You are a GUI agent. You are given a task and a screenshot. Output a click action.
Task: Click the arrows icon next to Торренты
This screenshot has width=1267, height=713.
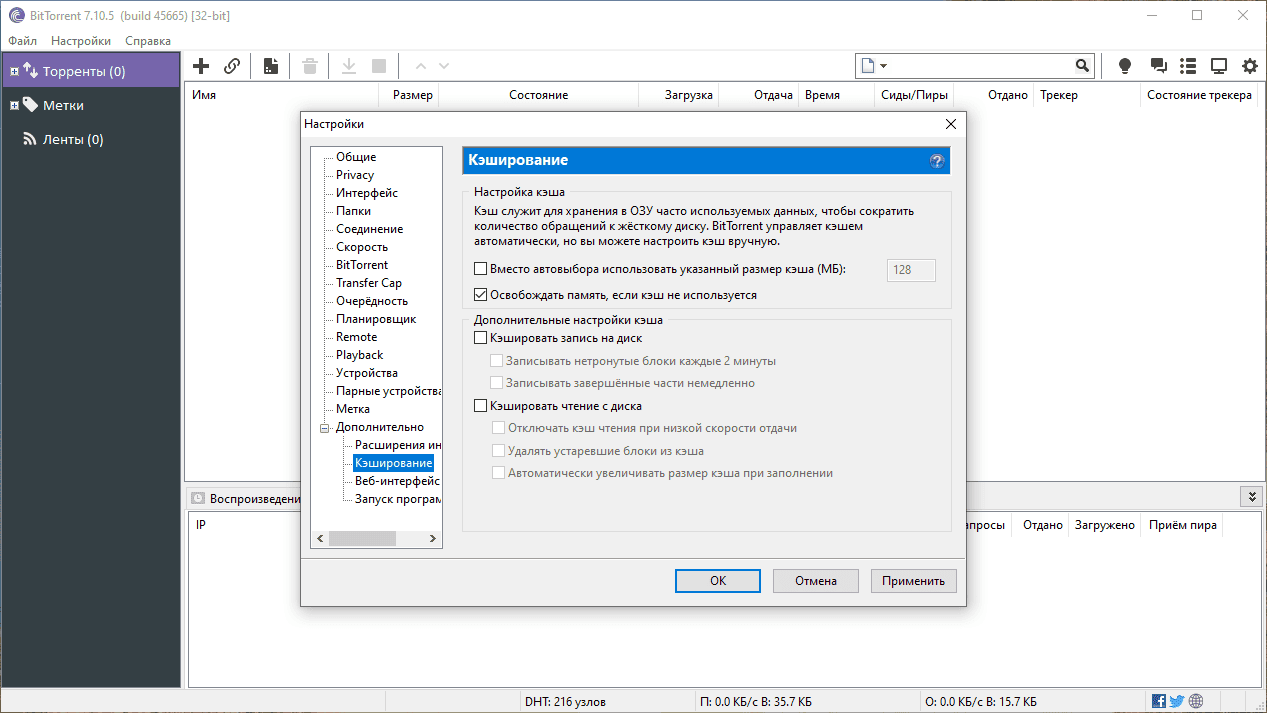(30, 71)
